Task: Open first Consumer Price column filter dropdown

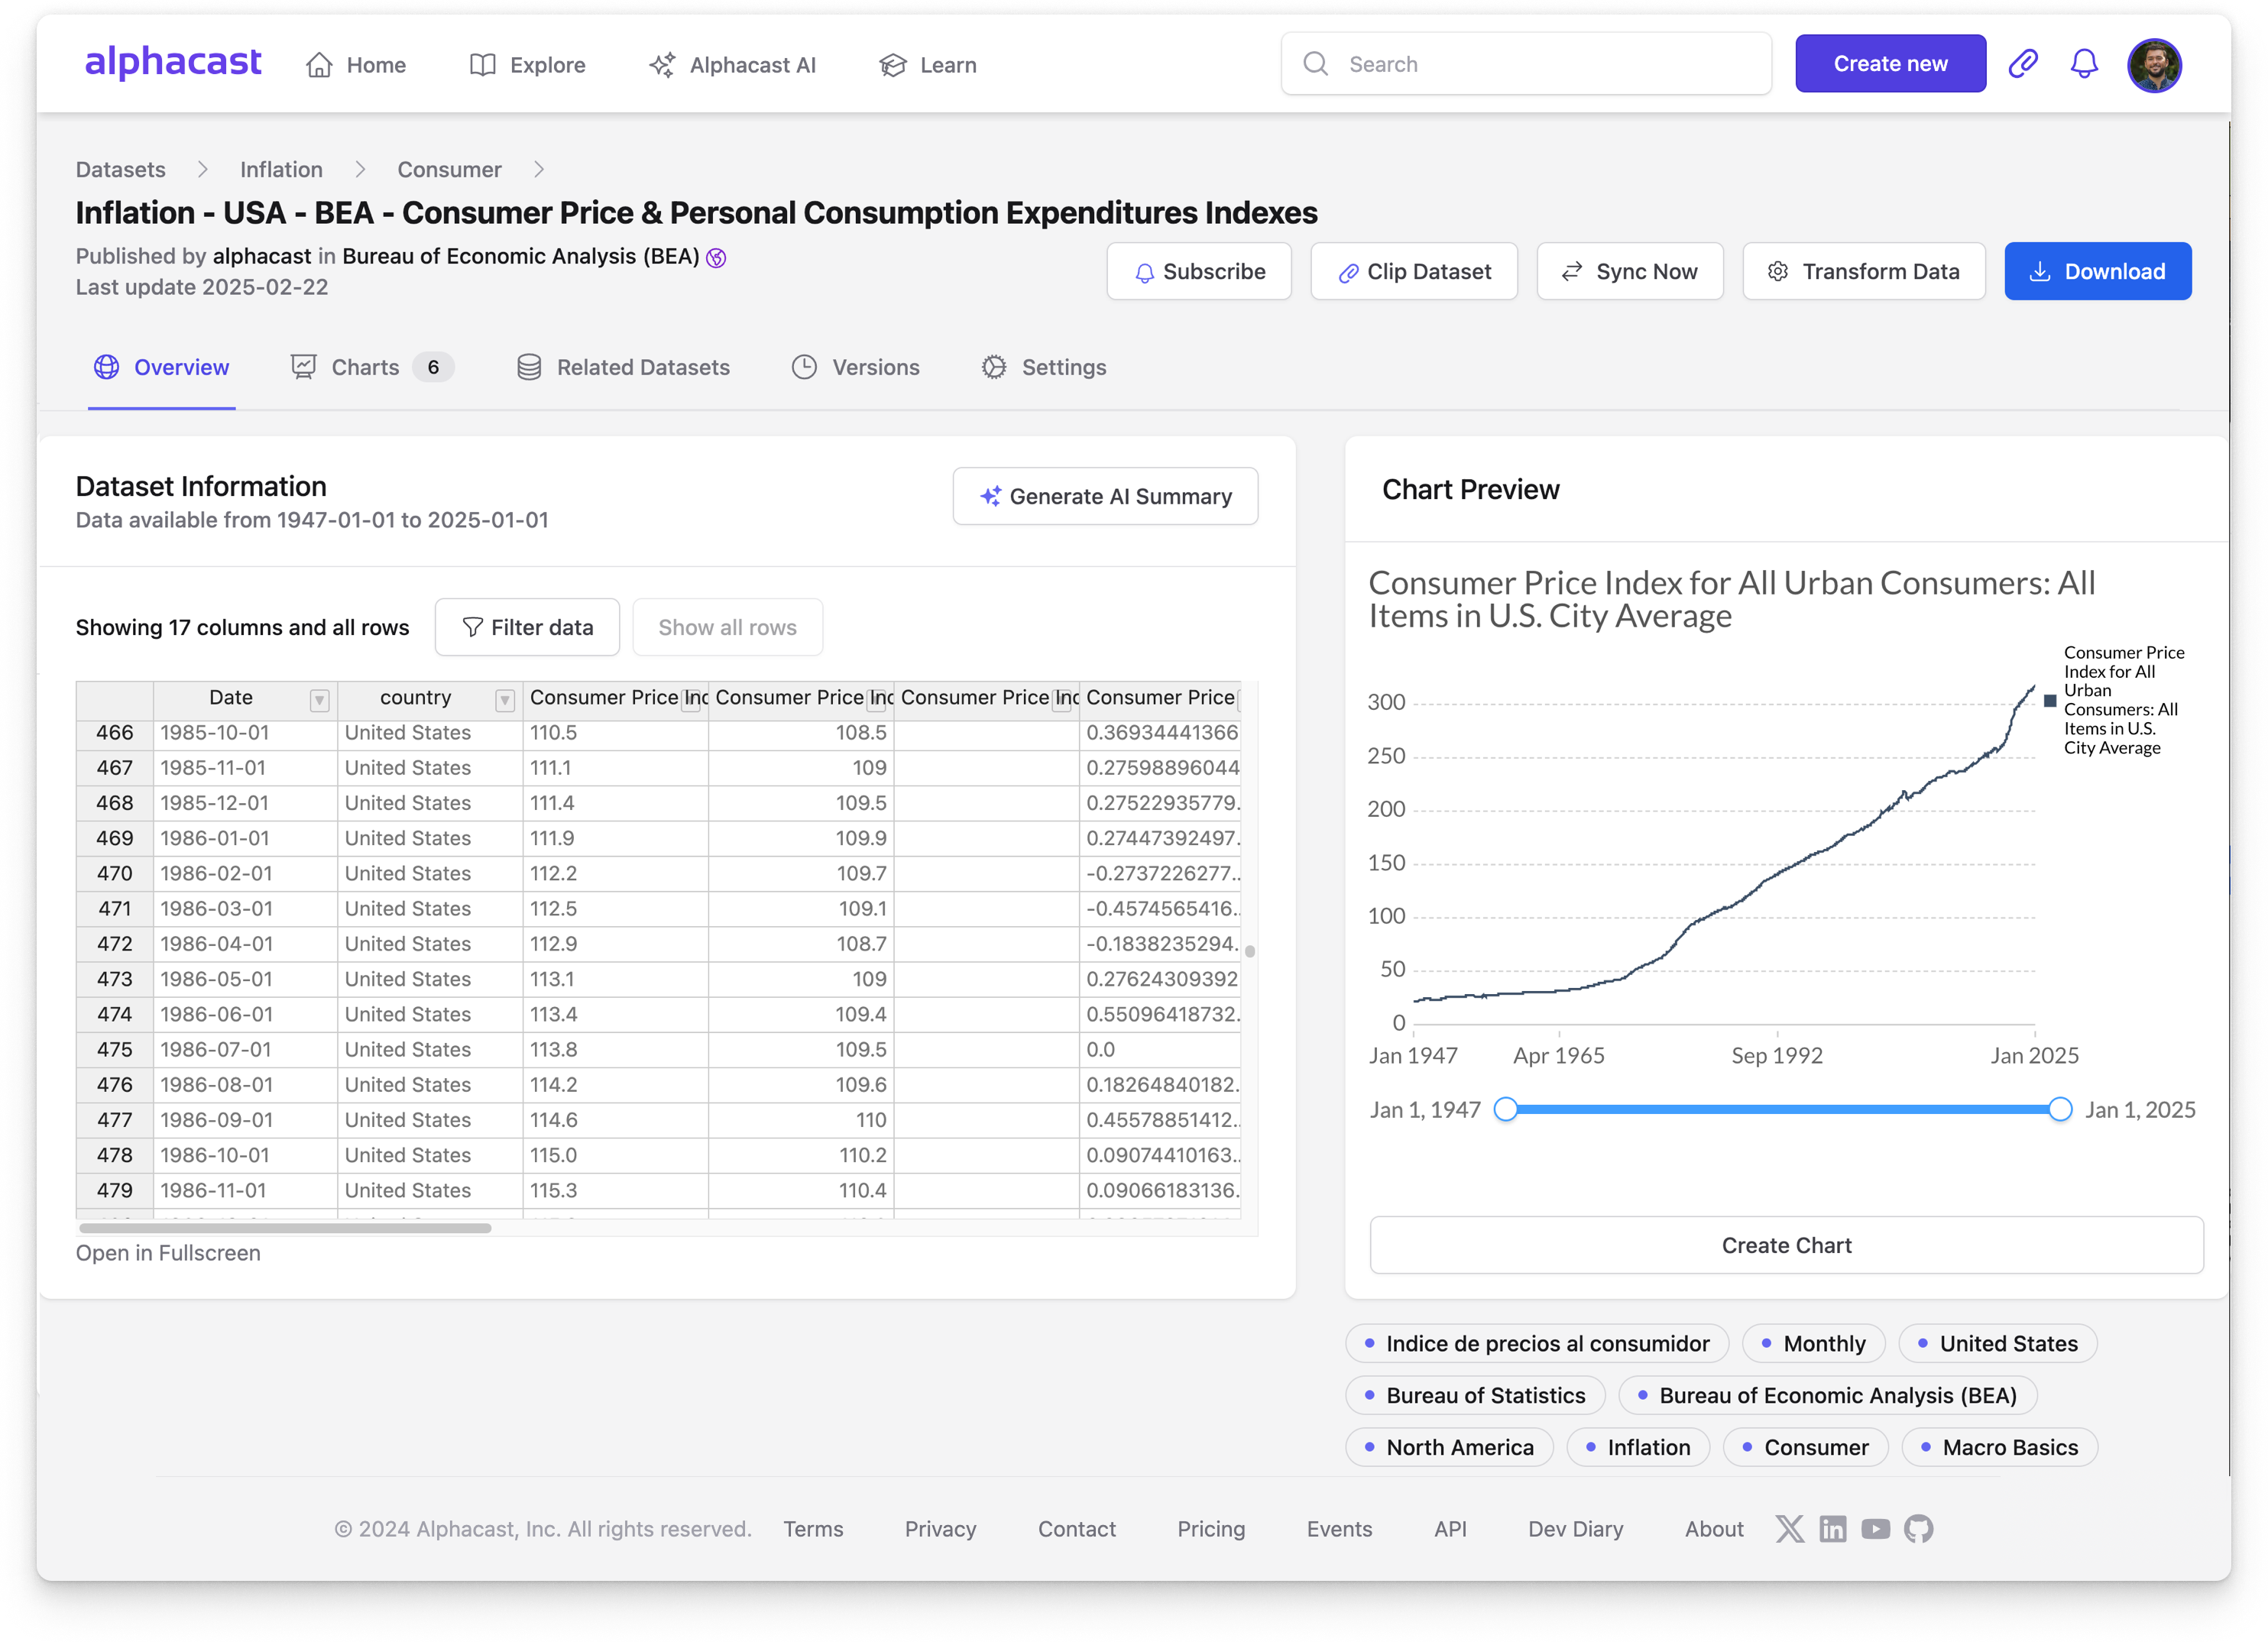Action: coord(691,700)
